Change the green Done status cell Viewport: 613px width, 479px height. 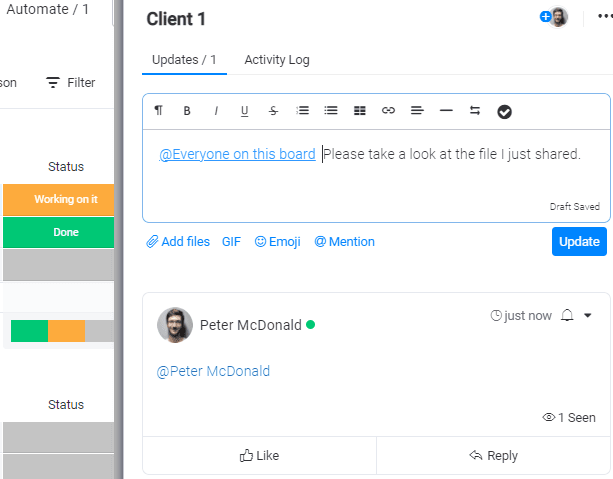coord(59,232)
